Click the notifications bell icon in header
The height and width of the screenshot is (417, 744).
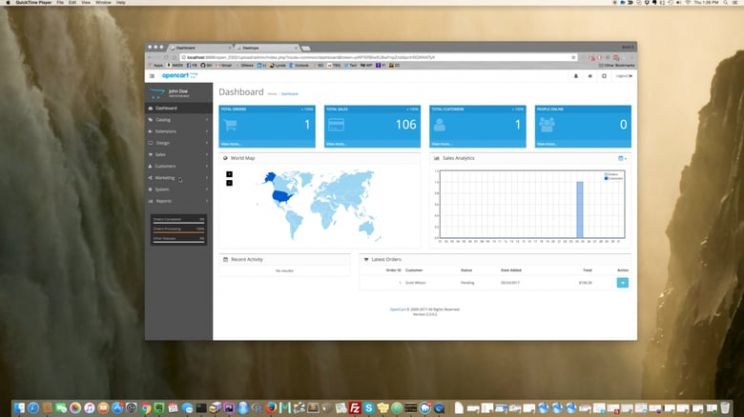pyautogui.click(x=575, y=76)
